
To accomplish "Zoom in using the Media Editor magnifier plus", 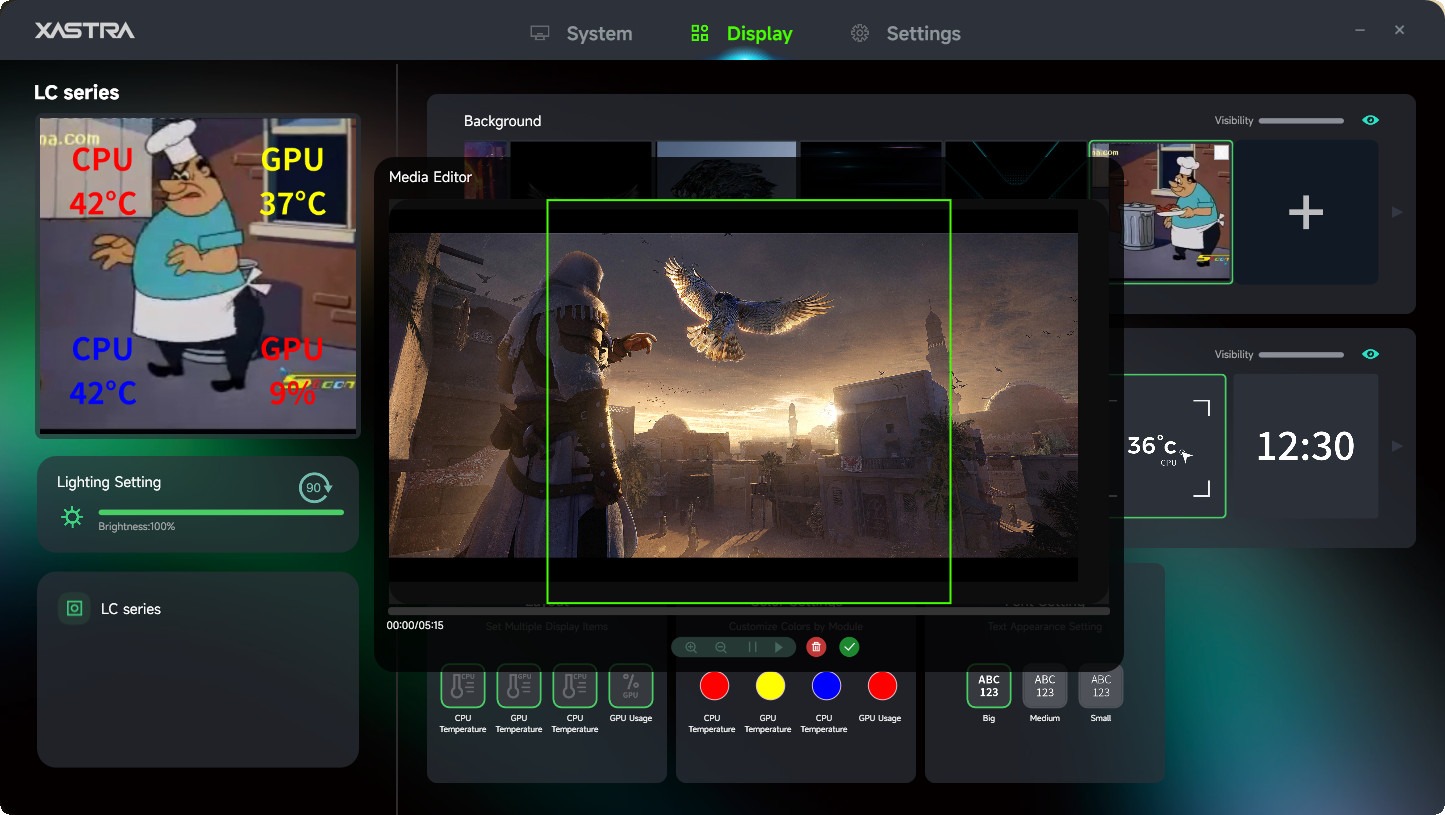I will click(691, 647).
